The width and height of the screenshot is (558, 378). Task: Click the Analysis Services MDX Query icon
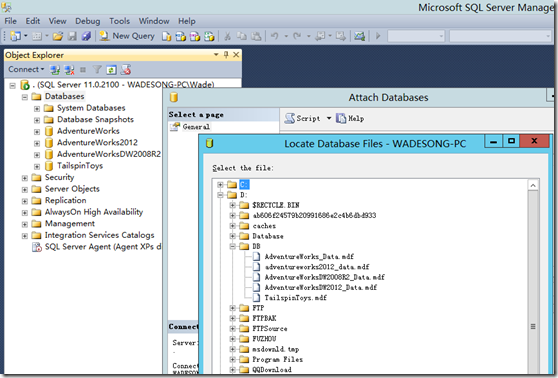click(x=180, y=36)
